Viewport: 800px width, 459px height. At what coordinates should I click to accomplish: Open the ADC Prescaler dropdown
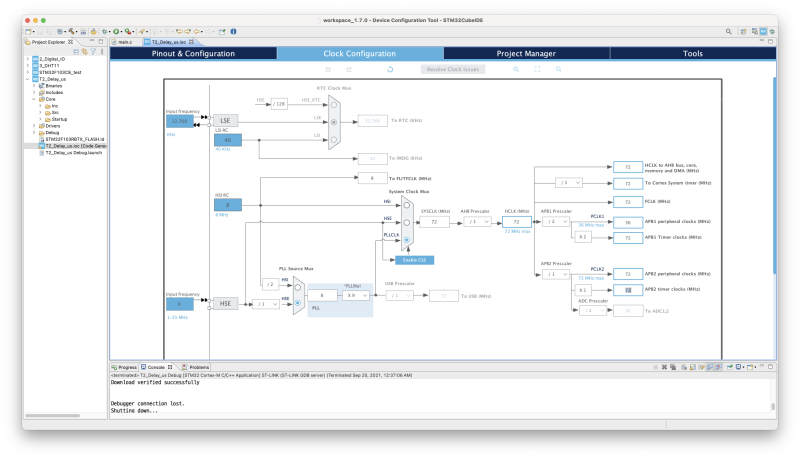coord(593,311)
